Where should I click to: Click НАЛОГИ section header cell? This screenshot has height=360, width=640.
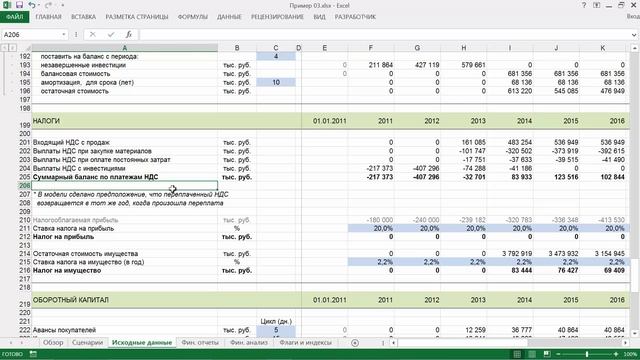coord(124,121)
